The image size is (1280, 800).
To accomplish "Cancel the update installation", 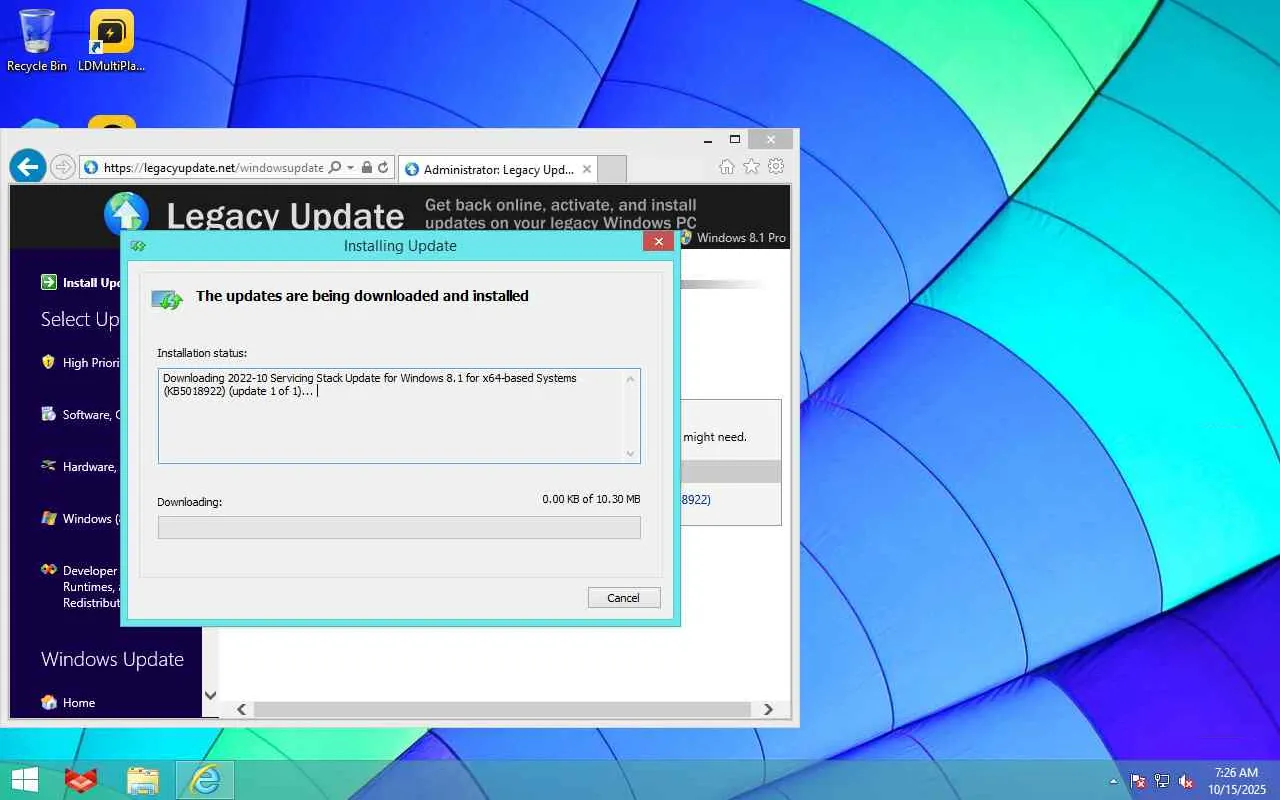I will [x=623, y=598].
